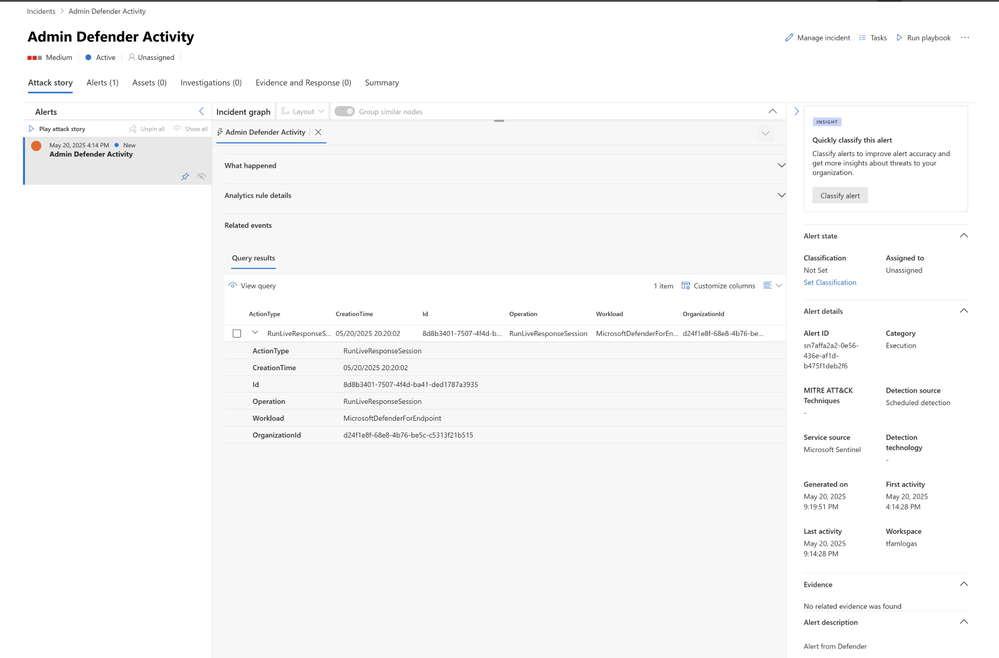This screenshot has width=999, height=658.
Task: Sort by the CreationTime column header
Action: (x=354, y=314)
